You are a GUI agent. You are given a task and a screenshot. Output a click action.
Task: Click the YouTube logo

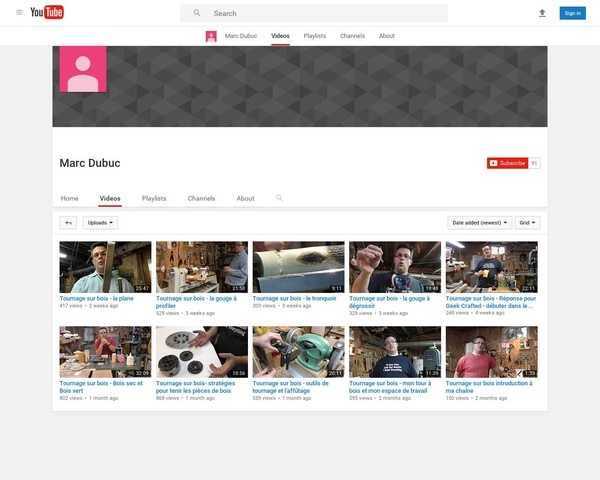pyautogui.click(x=47, y=13)
